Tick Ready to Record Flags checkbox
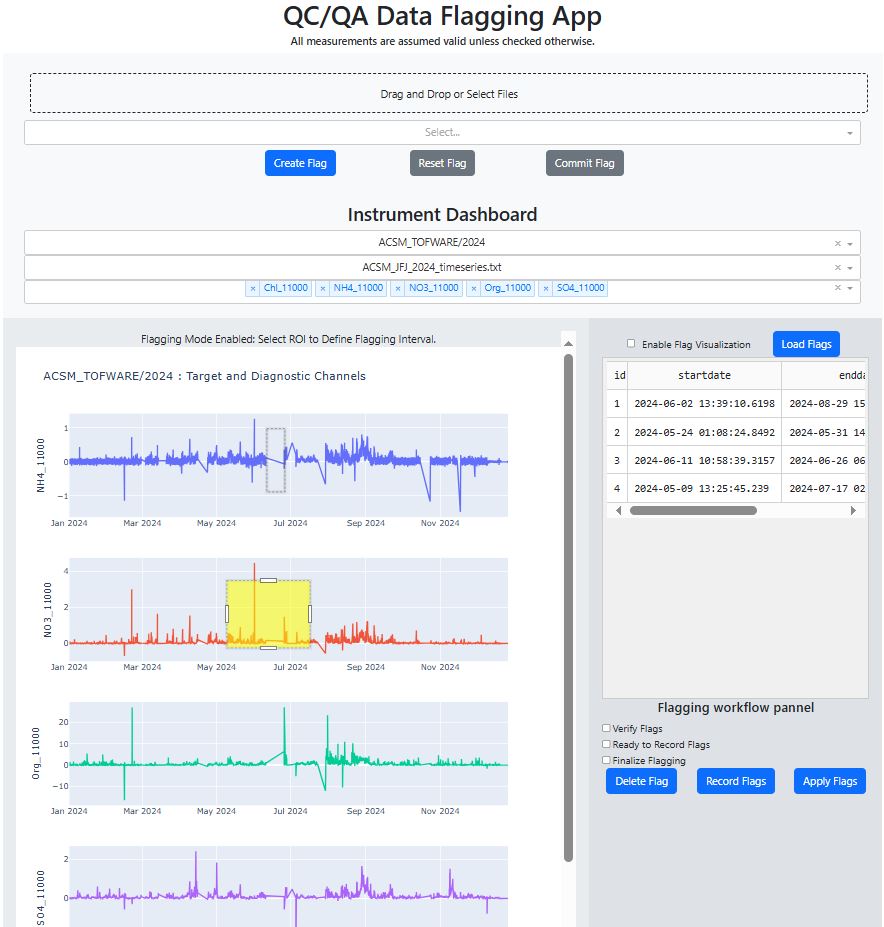The width and height of the screenshot is (884, 927). coord(607,745)
